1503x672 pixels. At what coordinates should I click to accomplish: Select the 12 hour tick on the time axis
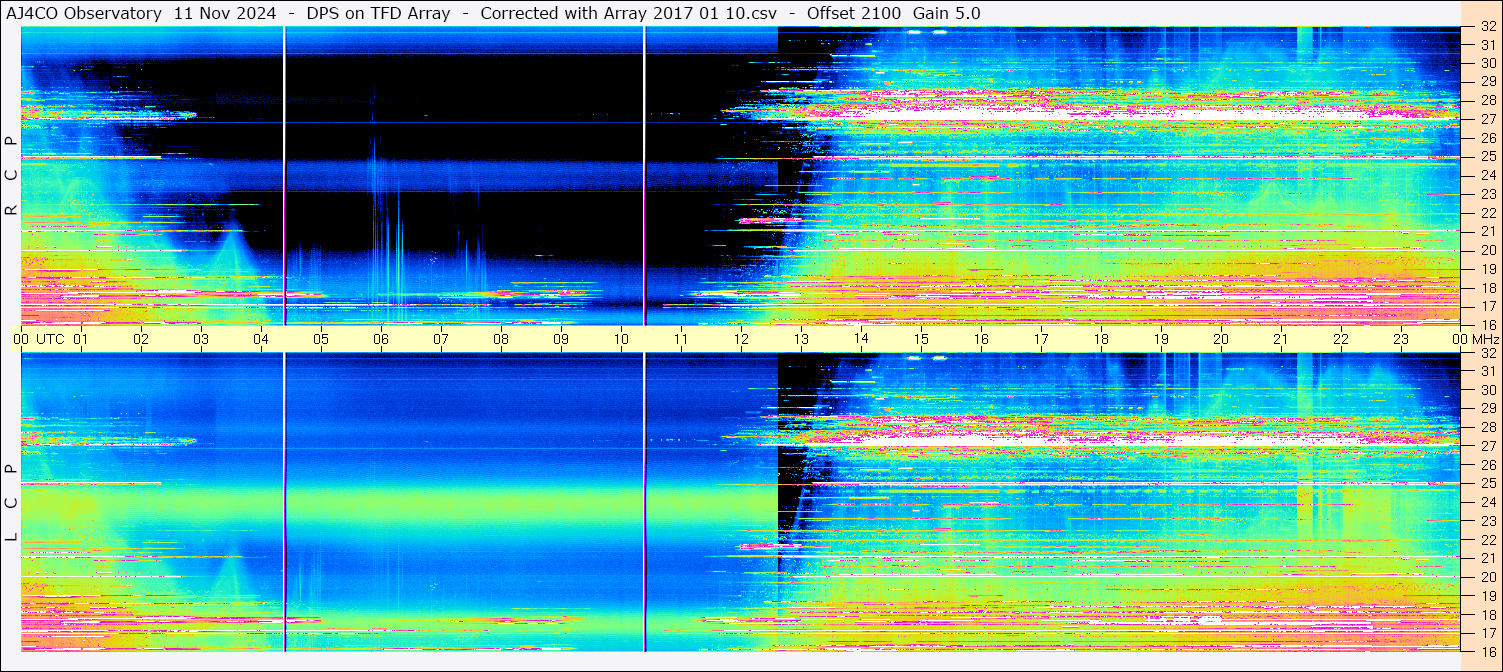point(741,339)
